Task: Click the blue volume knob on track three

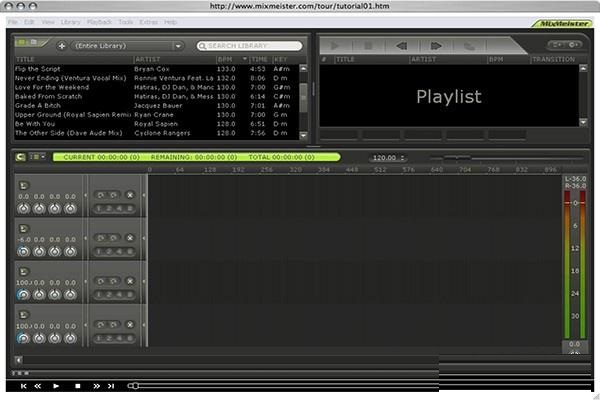Action: (22, 294)
